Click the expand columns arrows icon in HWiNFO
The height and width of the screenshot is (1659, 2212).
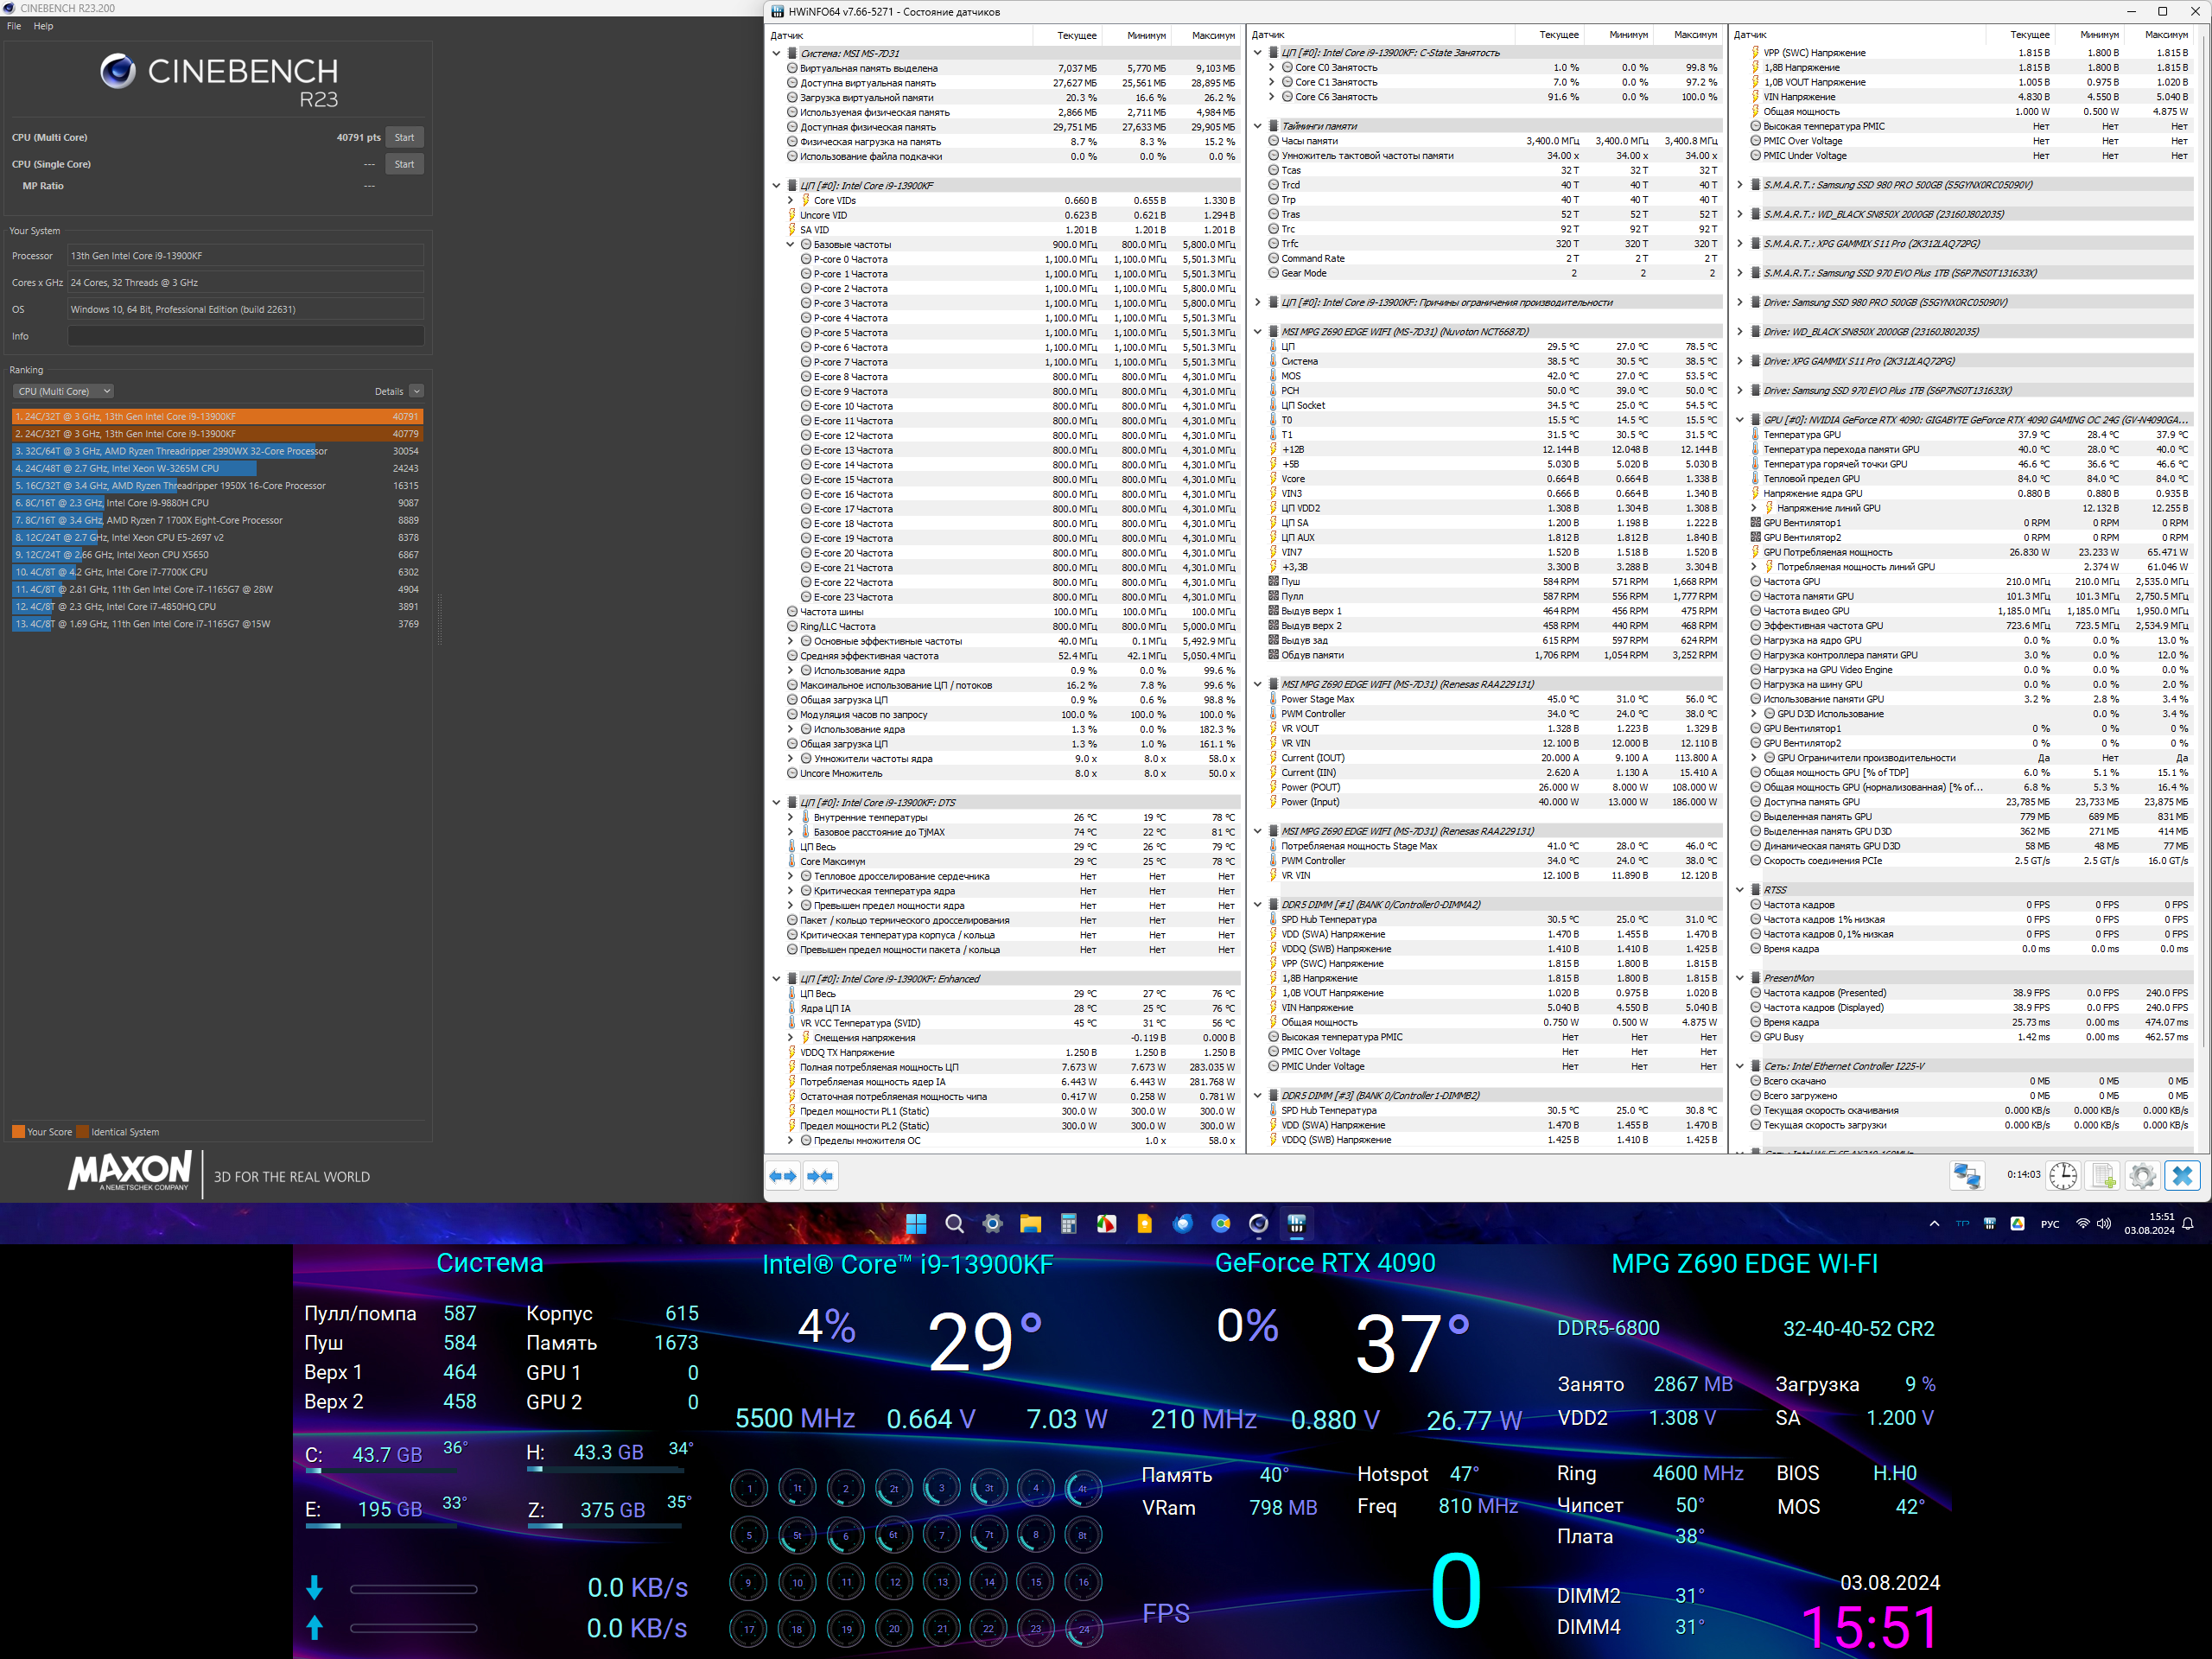pyautogui.click(x=783, y=1176)
